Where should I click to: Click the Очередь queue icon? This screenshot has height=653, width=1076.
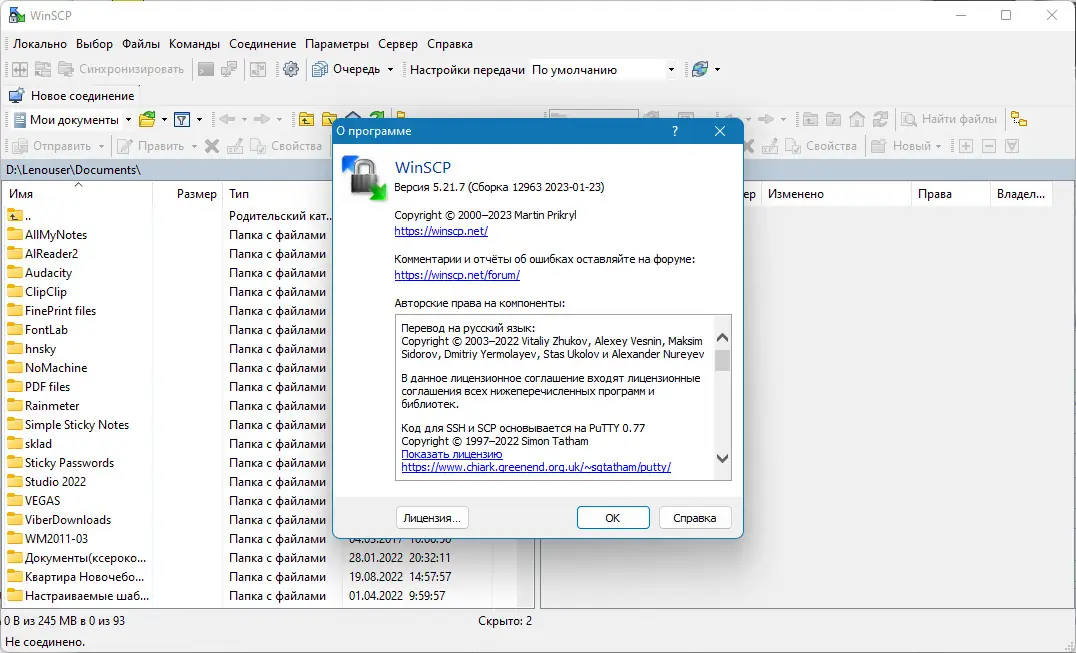pos(320,69)
